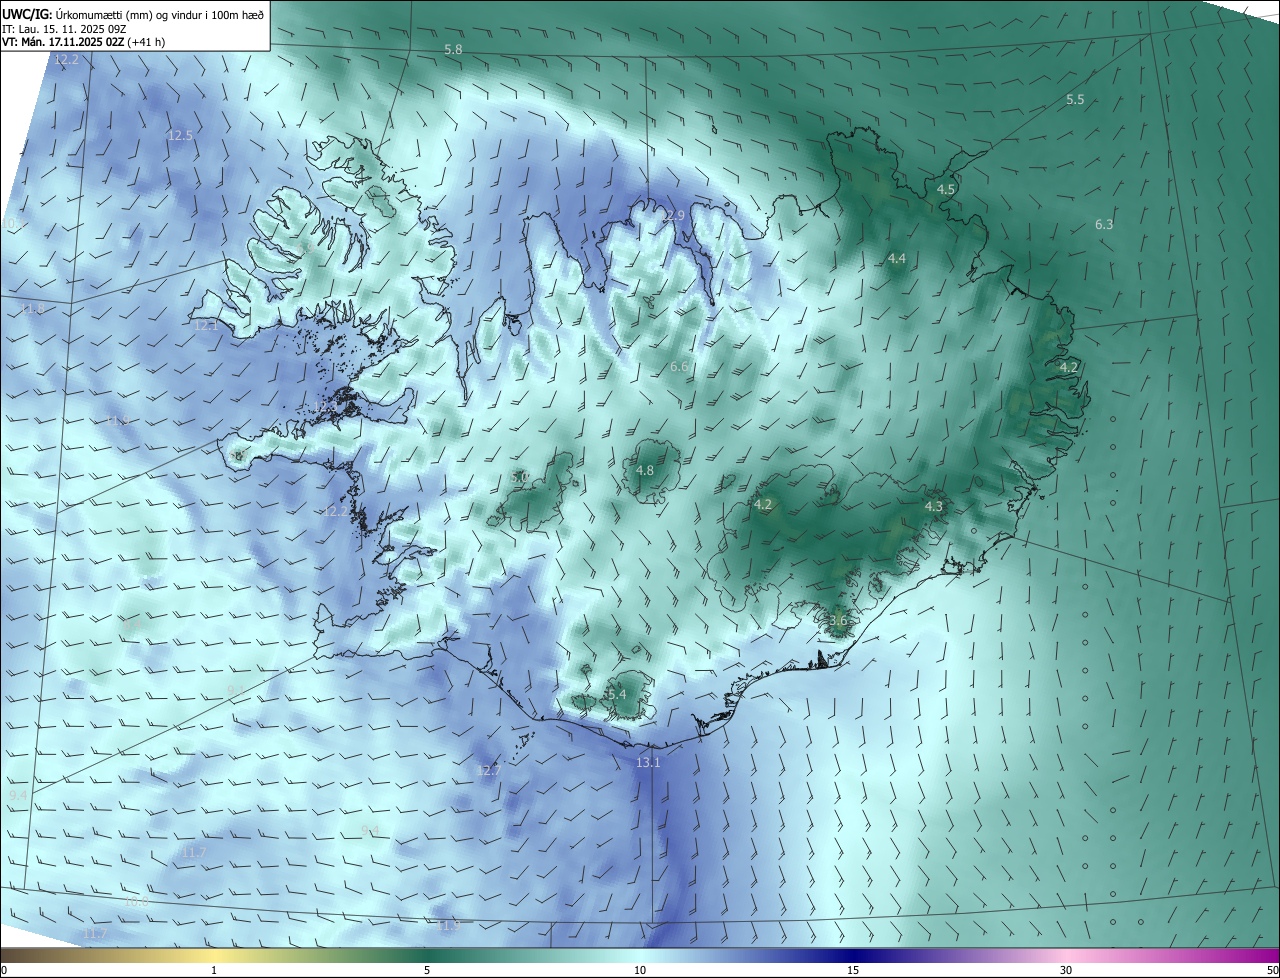Click the '10' tick on the color scale
Screen dimensions: 1280x978
click(640, 970)
